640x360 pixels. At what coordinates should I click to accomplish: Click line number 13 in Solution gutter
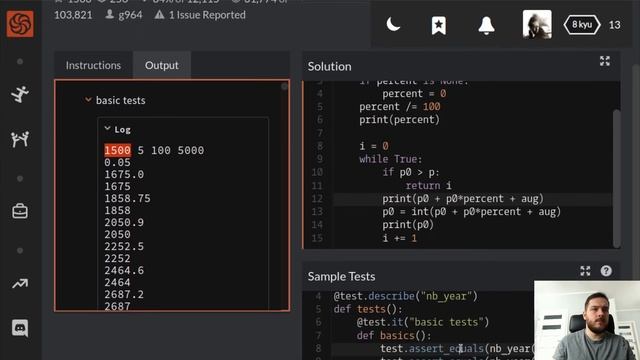(317, 211)
